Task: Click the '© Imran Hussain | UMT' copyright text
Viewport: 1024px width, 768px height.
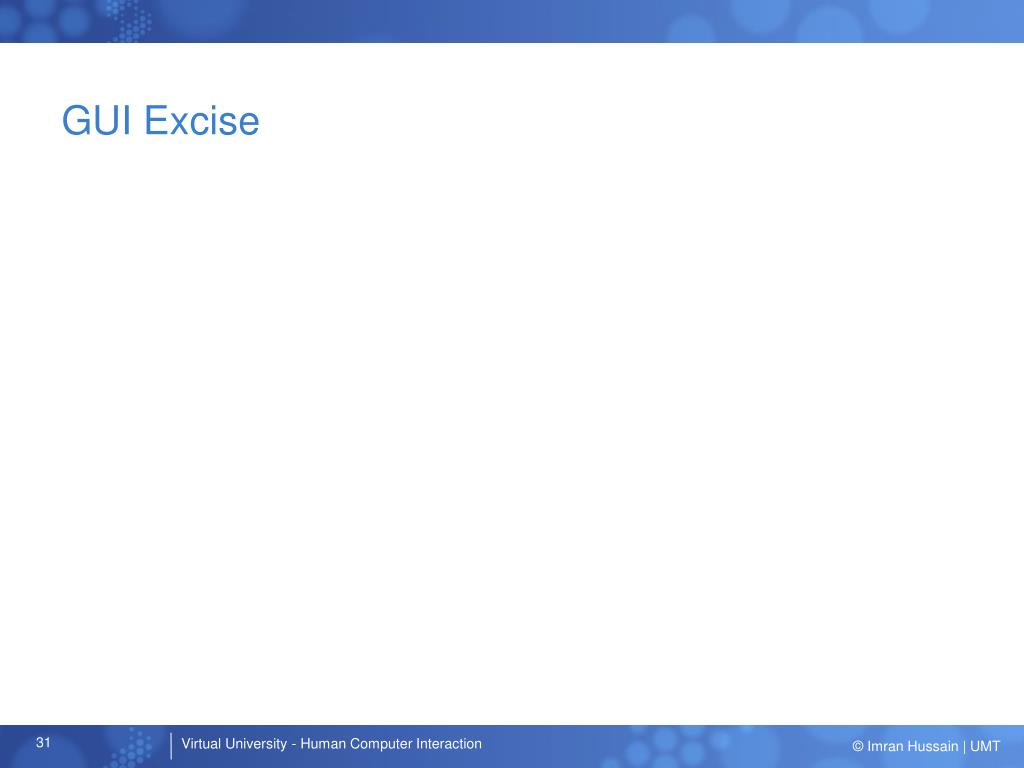Action: click(925, 746)
